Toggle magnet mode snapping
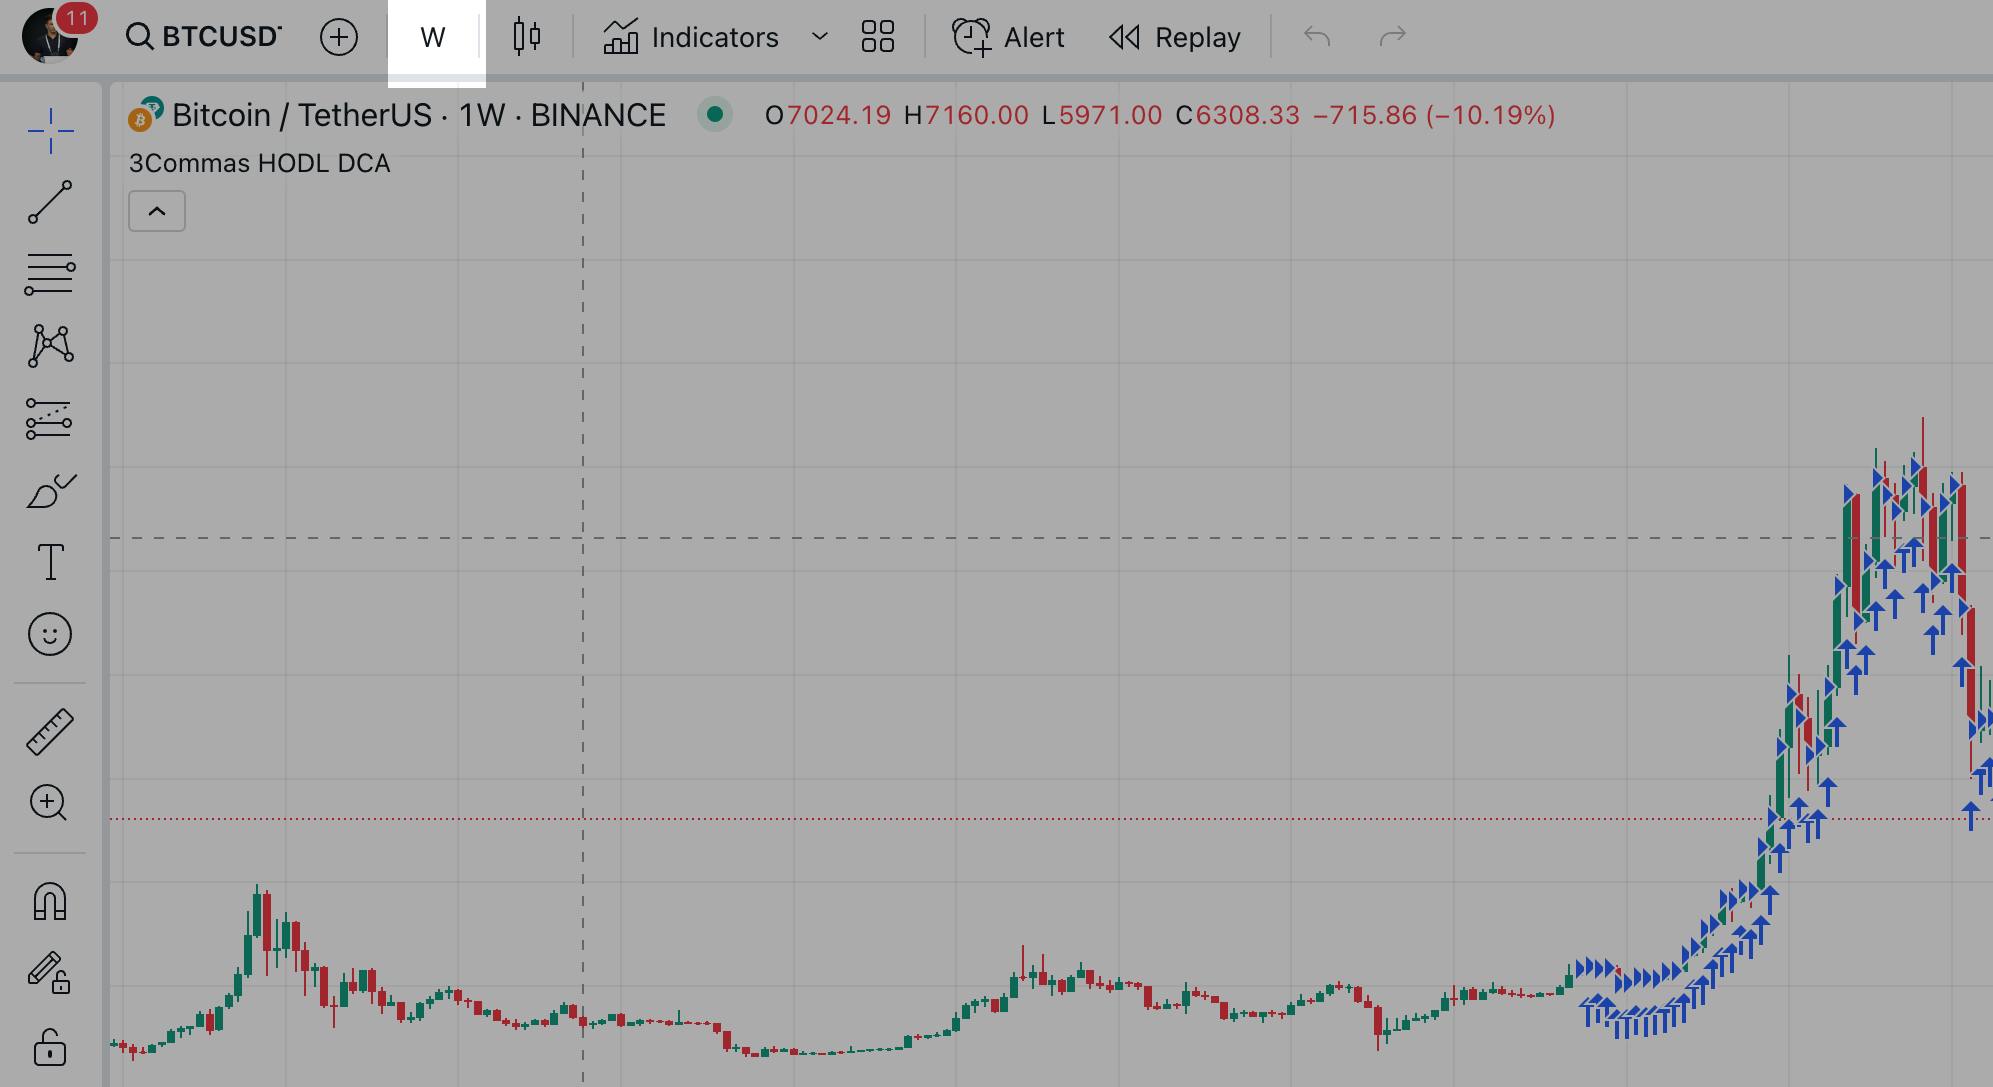1993x1087 pixels. pyautogui.click(x=50, y=901)
